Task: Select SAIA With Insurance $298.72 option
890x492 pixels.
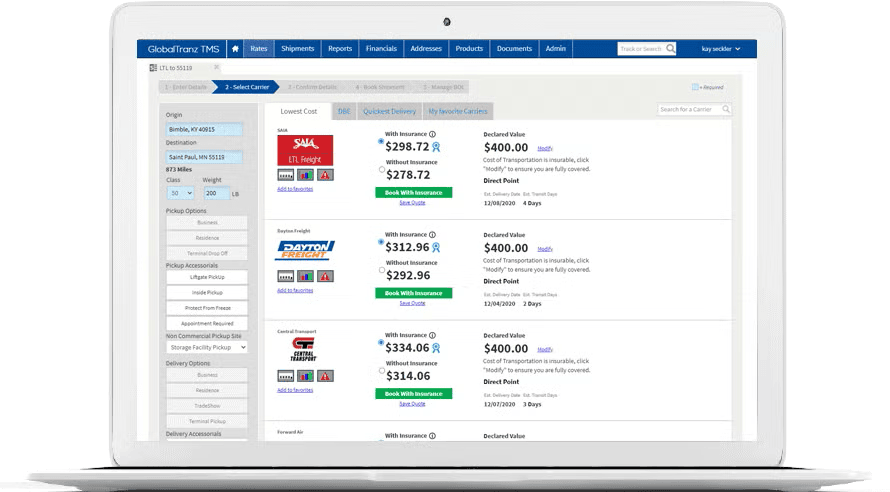Action: [x=381, y=141]
